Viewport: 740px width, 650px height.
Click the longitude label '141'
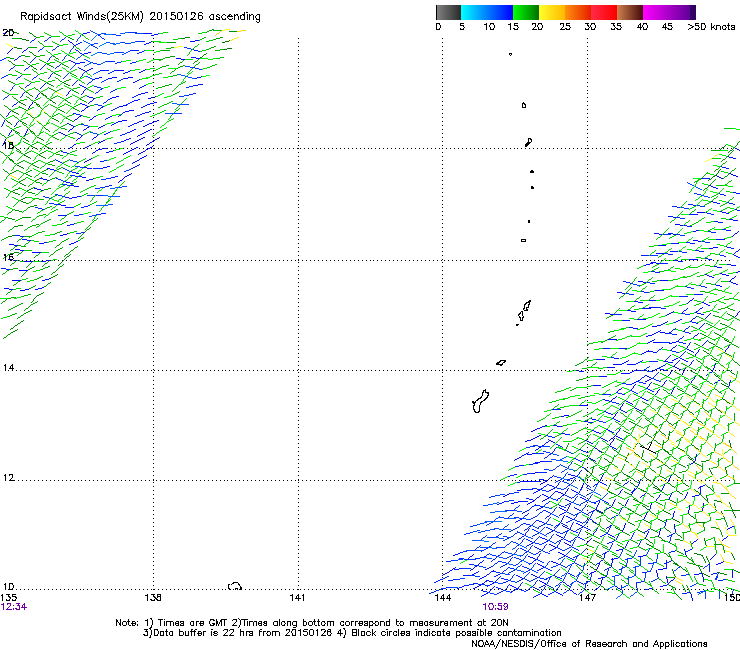click(x=297, y=598)
